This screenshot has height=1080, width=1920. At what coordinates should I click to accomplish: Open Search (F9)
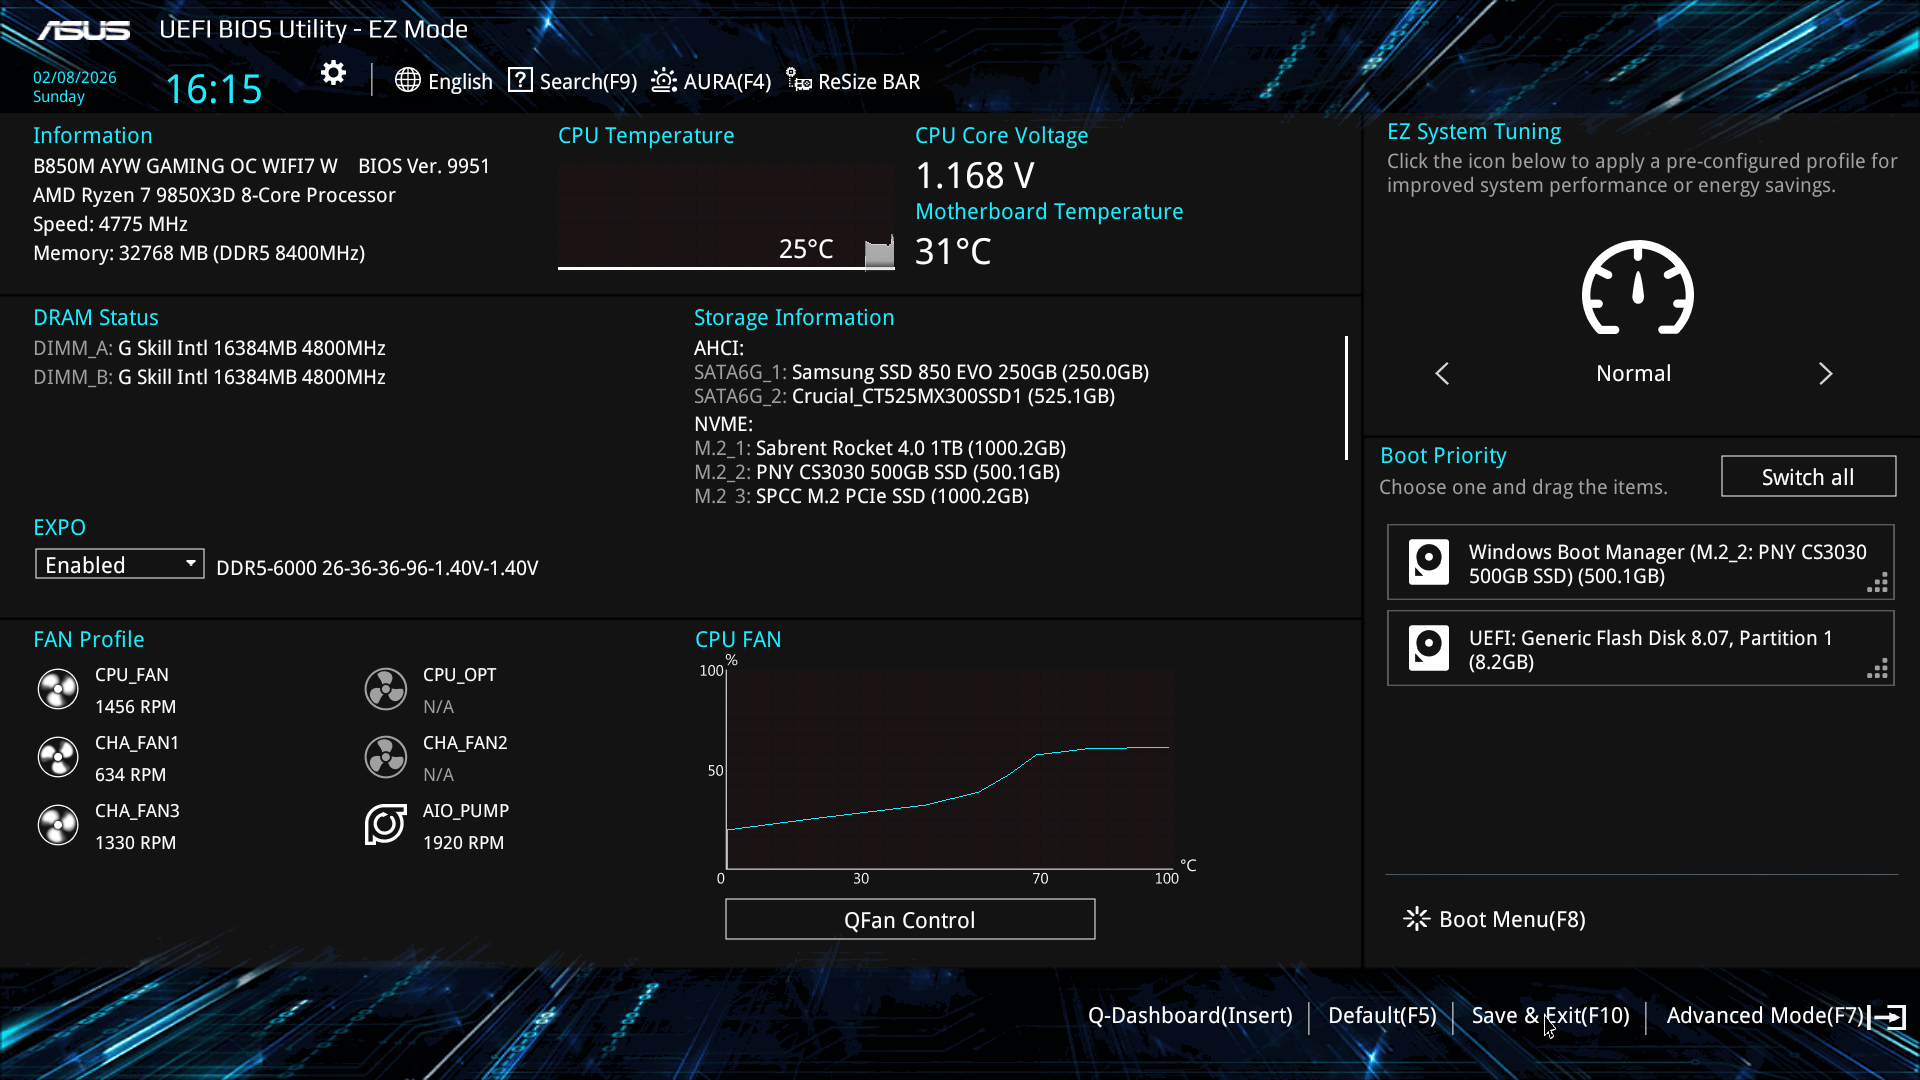[x=572, y=81]
